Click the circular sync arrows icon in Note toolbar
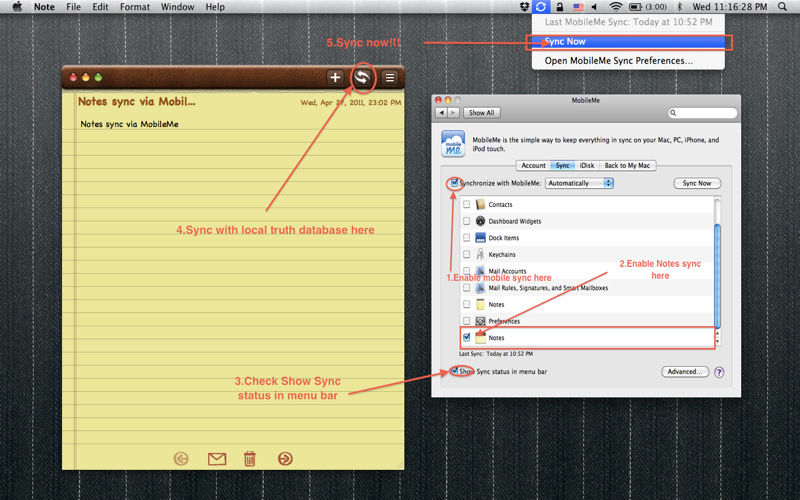This screenshot has height=500, width=800. click(362, 78)
